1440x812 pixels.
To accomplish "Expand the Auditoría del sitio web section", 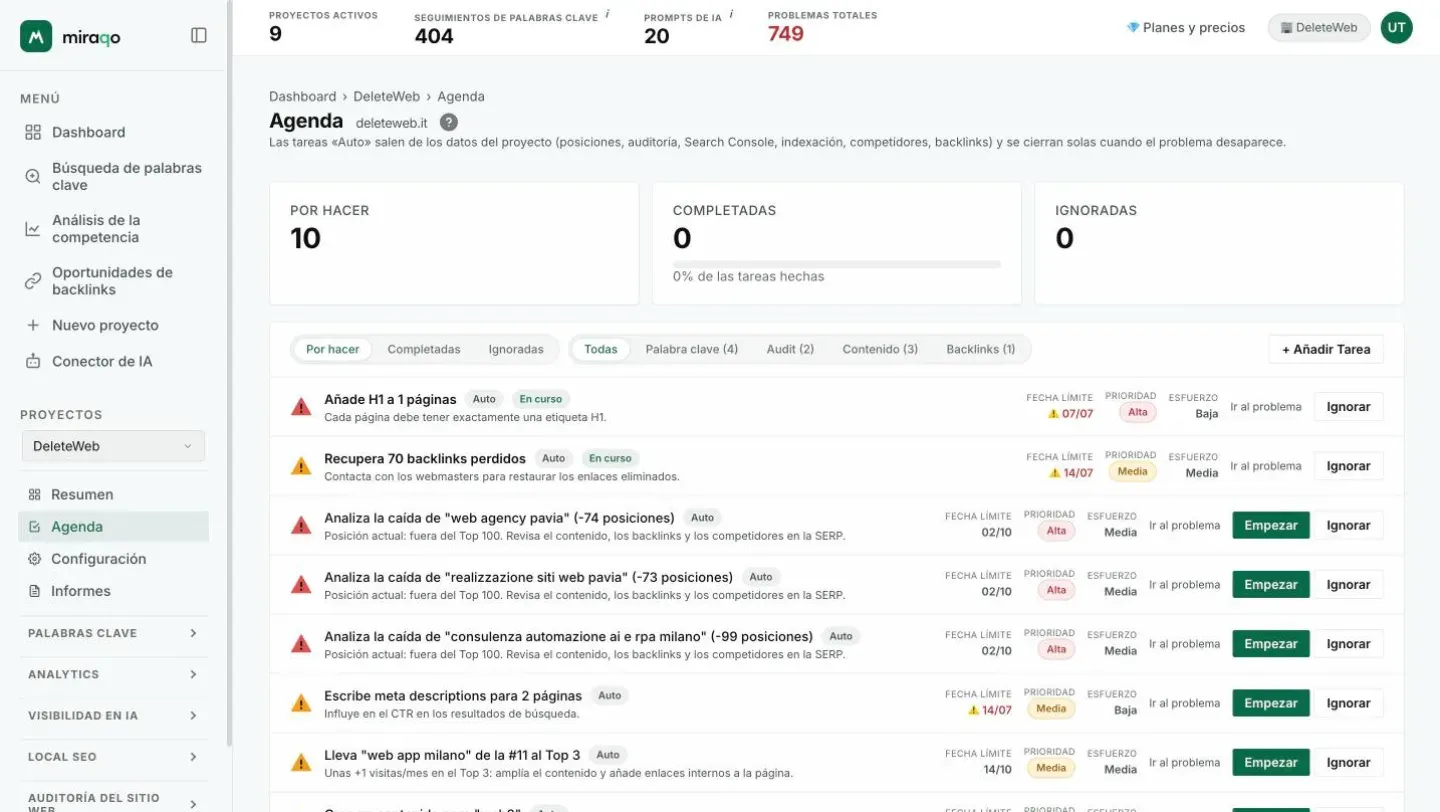I will pos(113,802).
